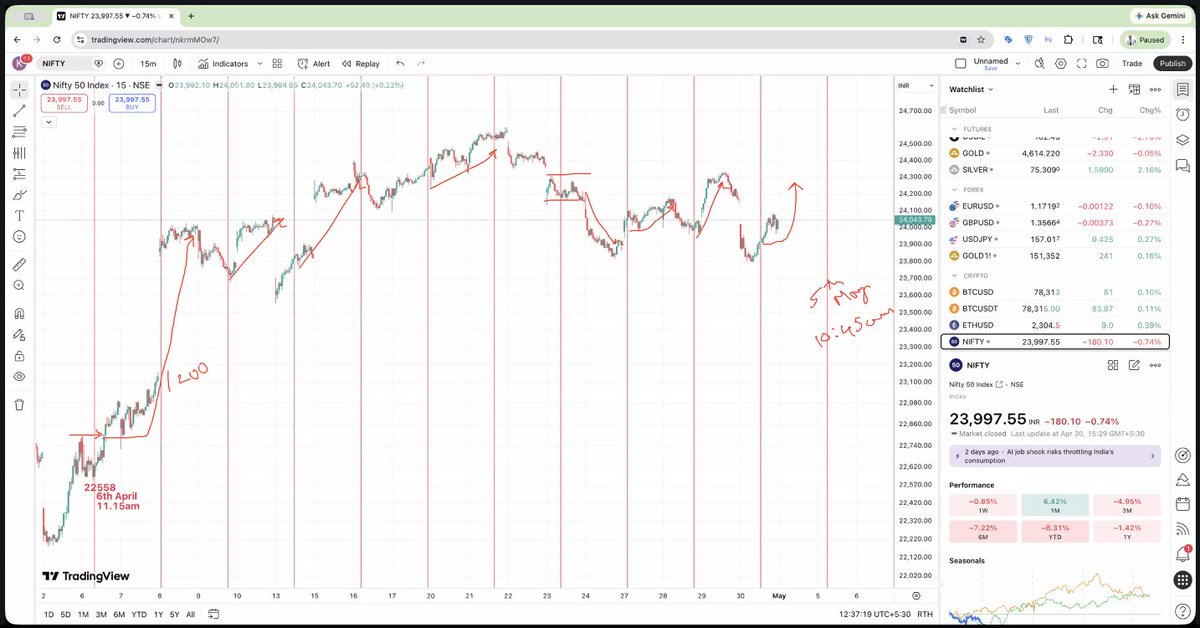Click the BUY 23,997.55 button

pyautogui.click(x=132, y=102)
